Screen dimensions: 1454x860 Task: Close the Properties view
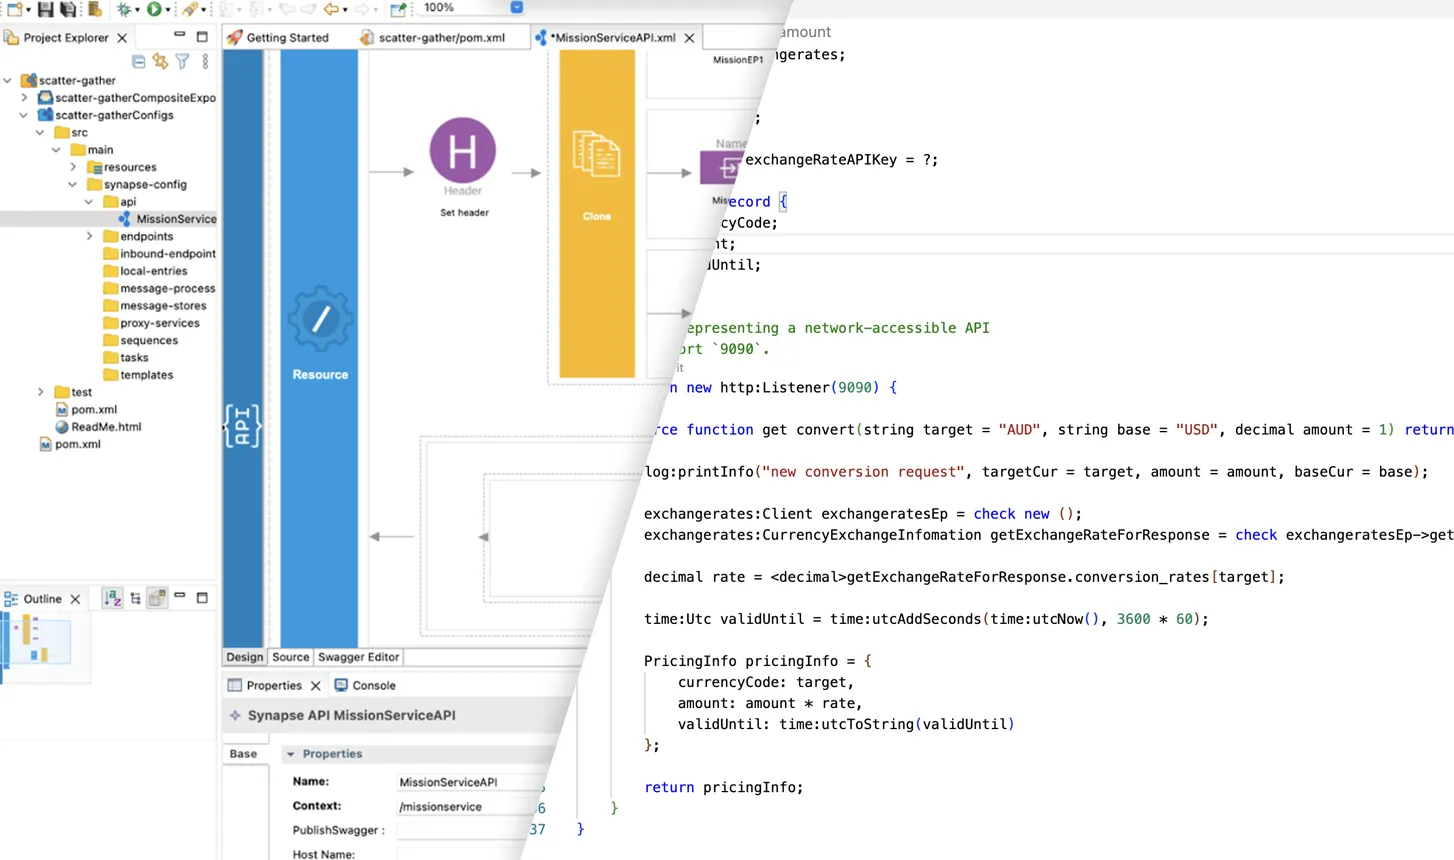(x=315, y=685)
